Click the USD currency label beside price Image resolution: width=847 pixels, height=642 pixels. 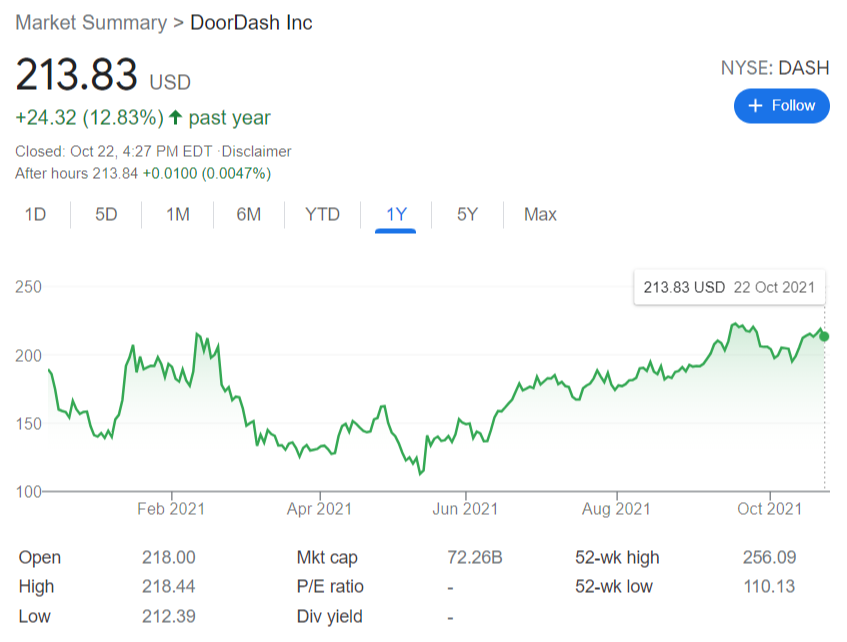click(170, 83)
